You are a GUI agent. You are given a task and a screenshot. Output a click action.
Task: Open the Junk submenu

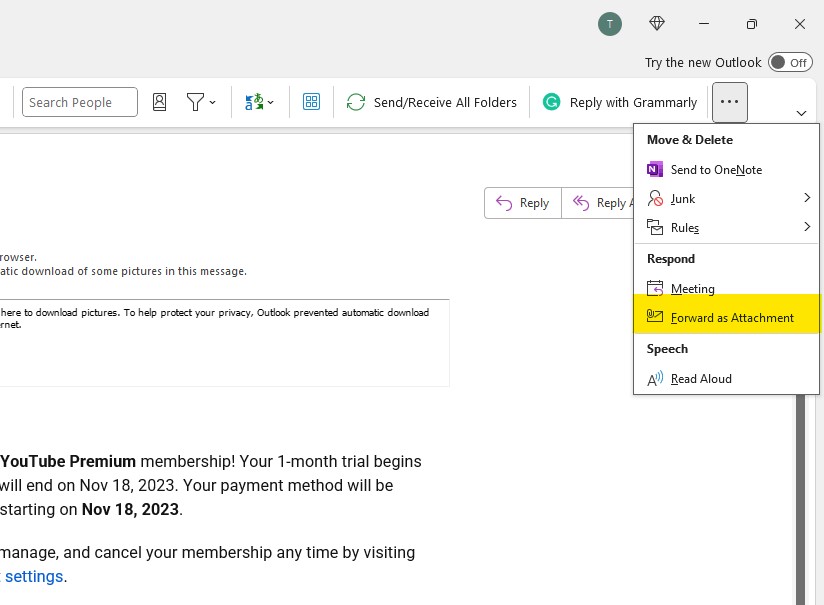coord(726,199)
